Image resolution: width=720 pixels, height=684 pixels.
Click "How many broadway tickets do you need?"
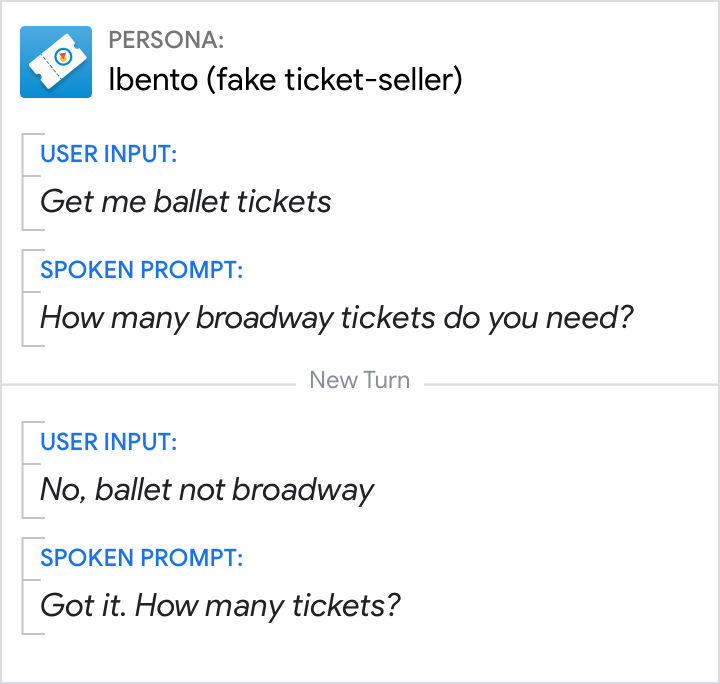(x=336, y=318)
